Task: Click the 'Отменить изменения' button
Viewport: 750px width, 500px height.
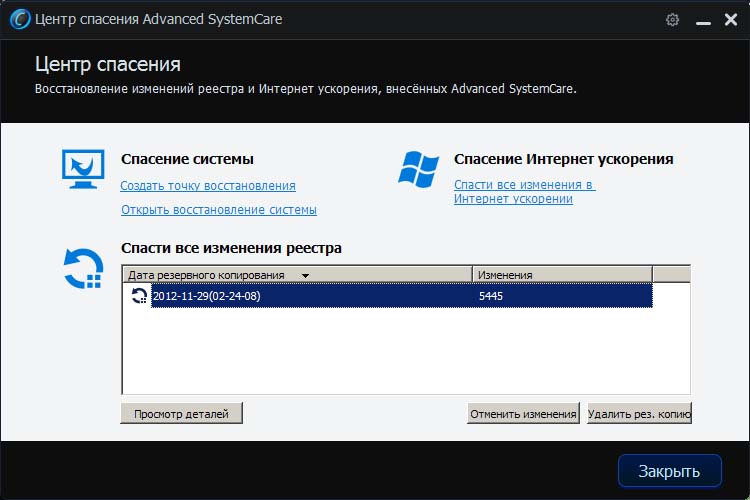Action: pos(523,413)
